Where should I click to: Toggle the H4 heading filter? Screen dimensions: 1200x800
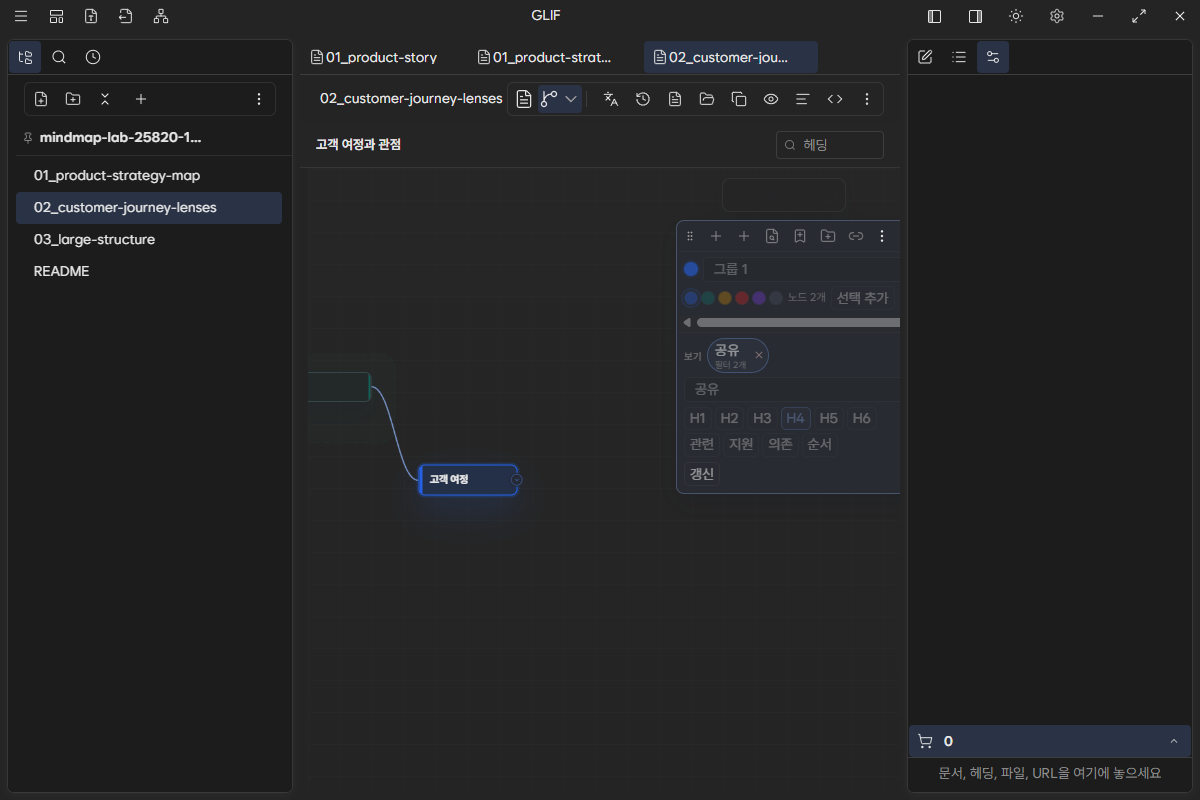coord(796,418)
